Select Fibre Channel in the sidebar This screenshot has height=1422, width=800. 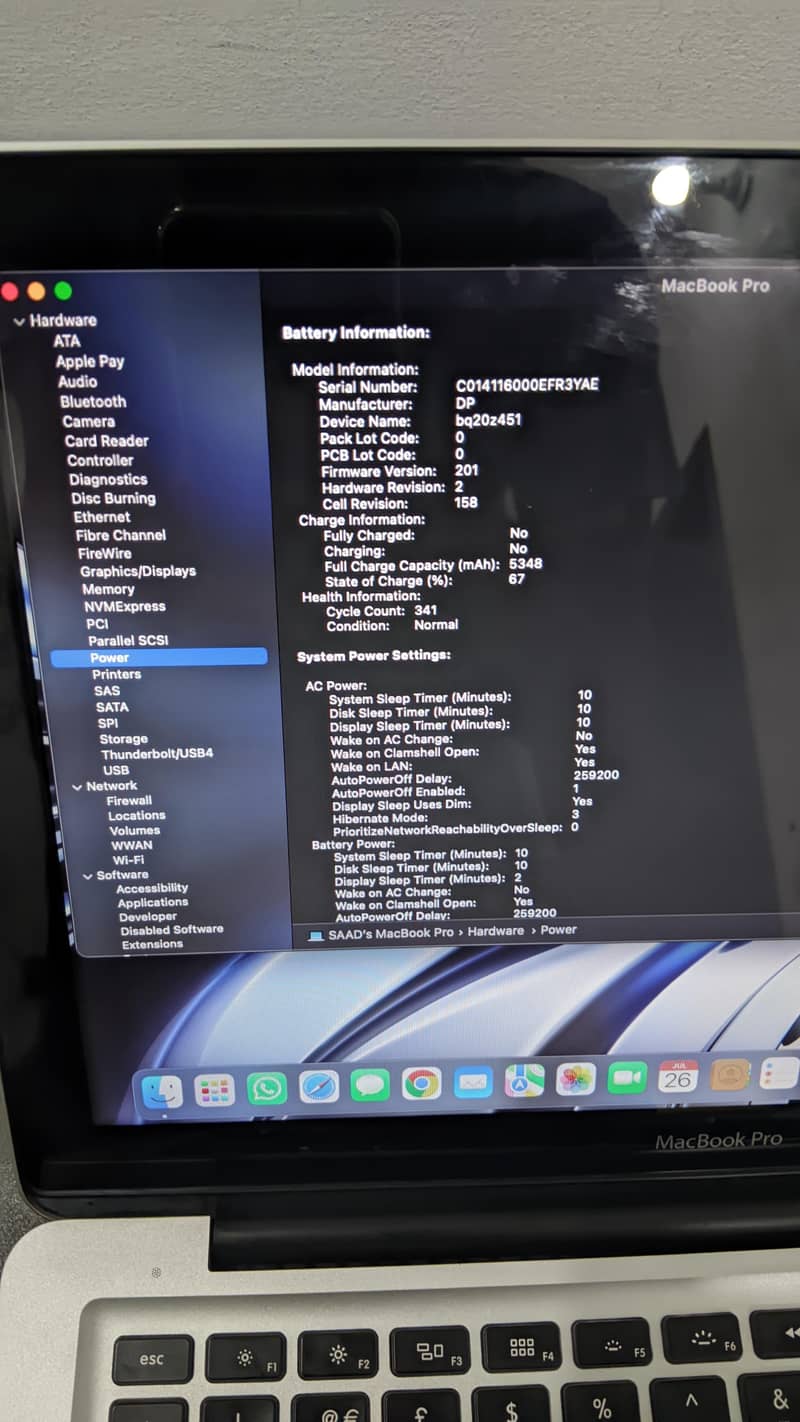[x=121, y=535]
